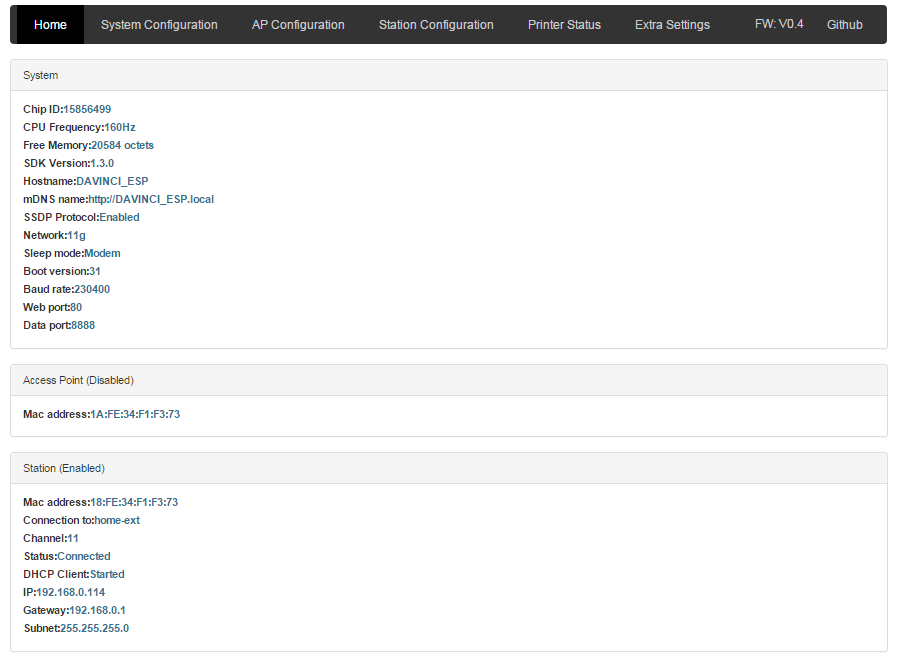Switch to Station Configuration page

(x=436, y=24)
